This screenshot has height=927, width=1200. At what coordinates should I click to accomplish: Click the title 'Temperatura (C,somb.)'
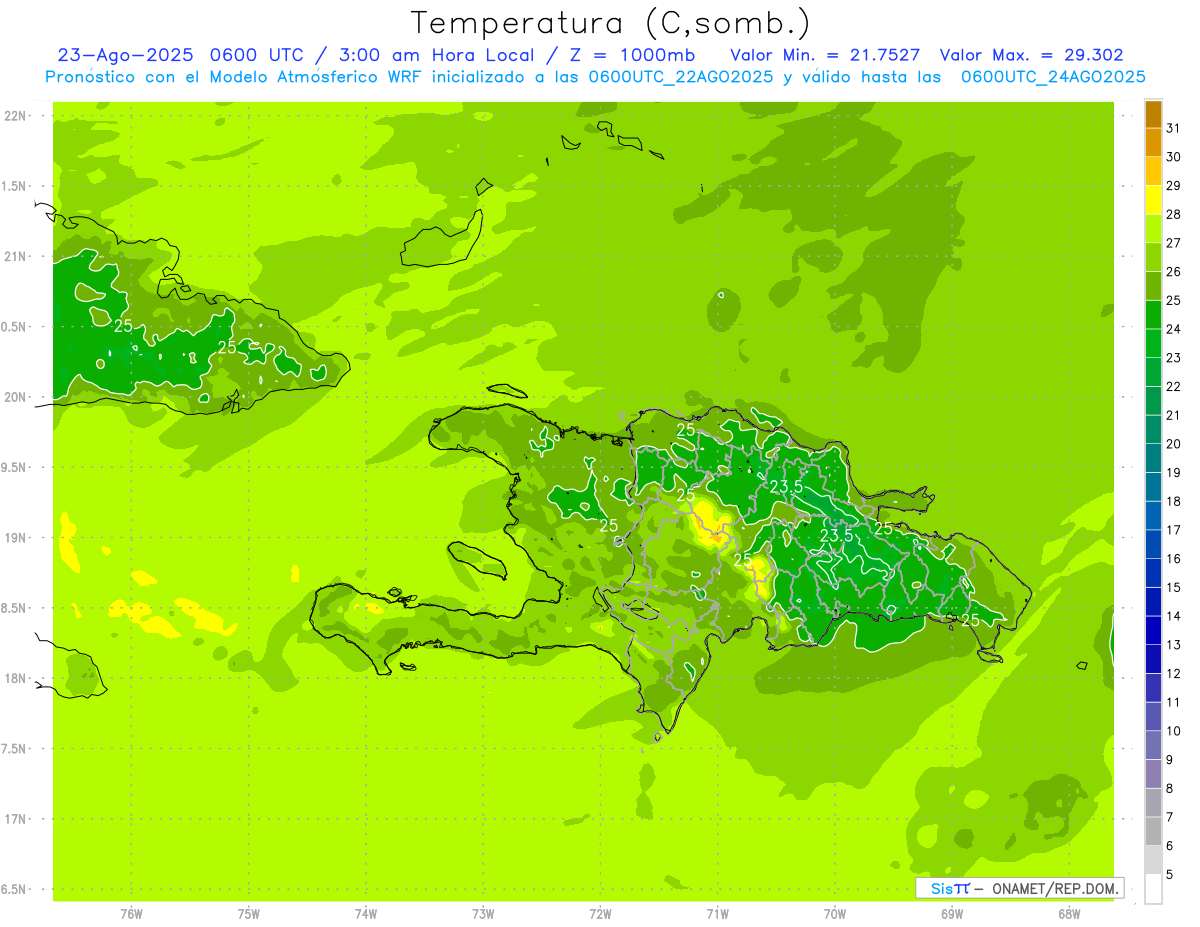610,24
